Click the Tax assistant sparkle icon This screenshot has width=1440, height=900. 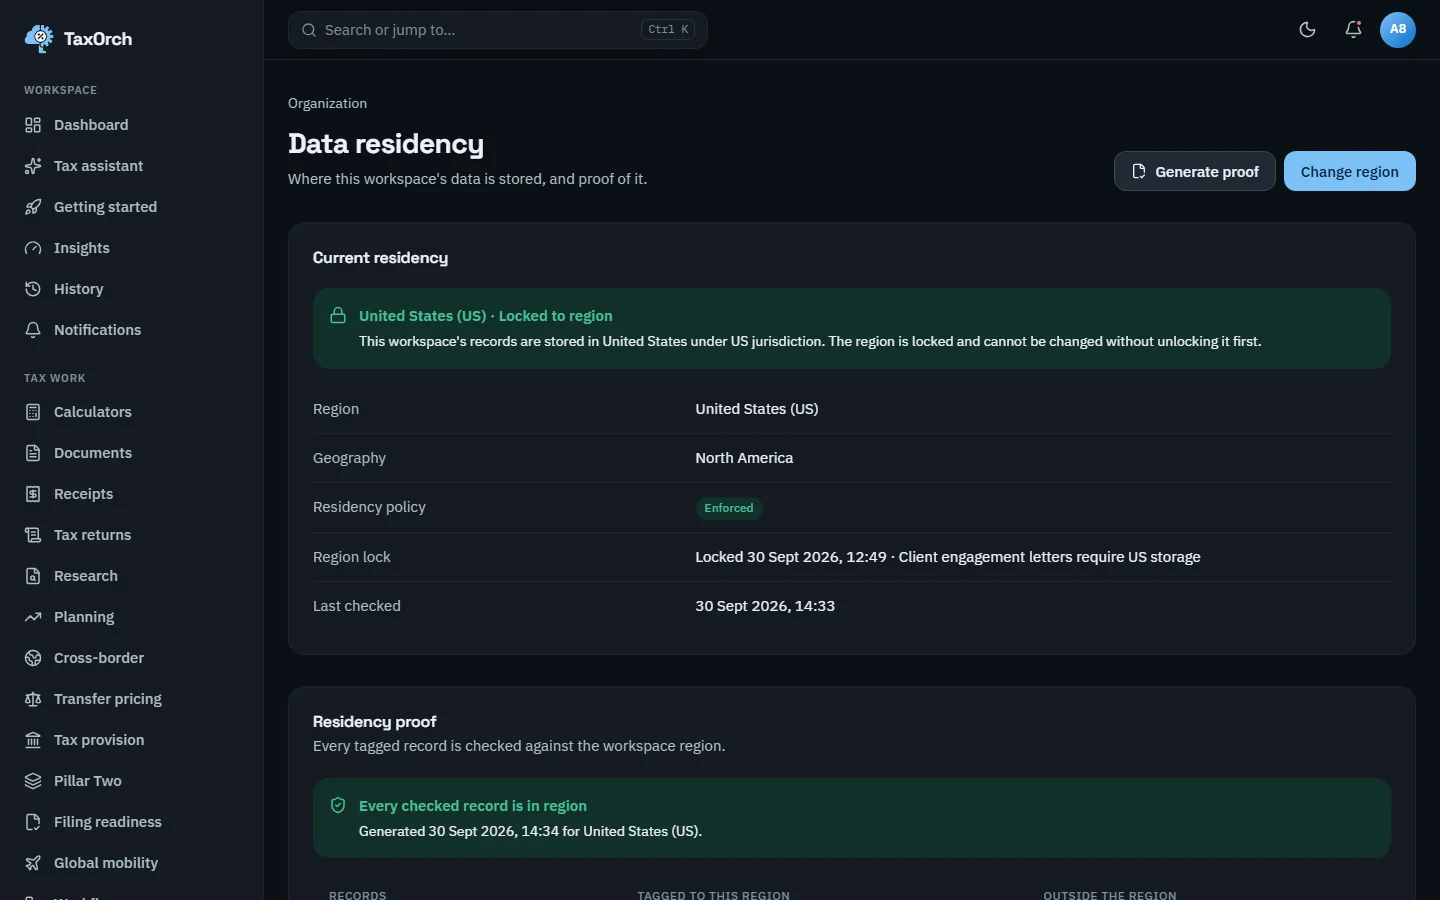(33, 166)
